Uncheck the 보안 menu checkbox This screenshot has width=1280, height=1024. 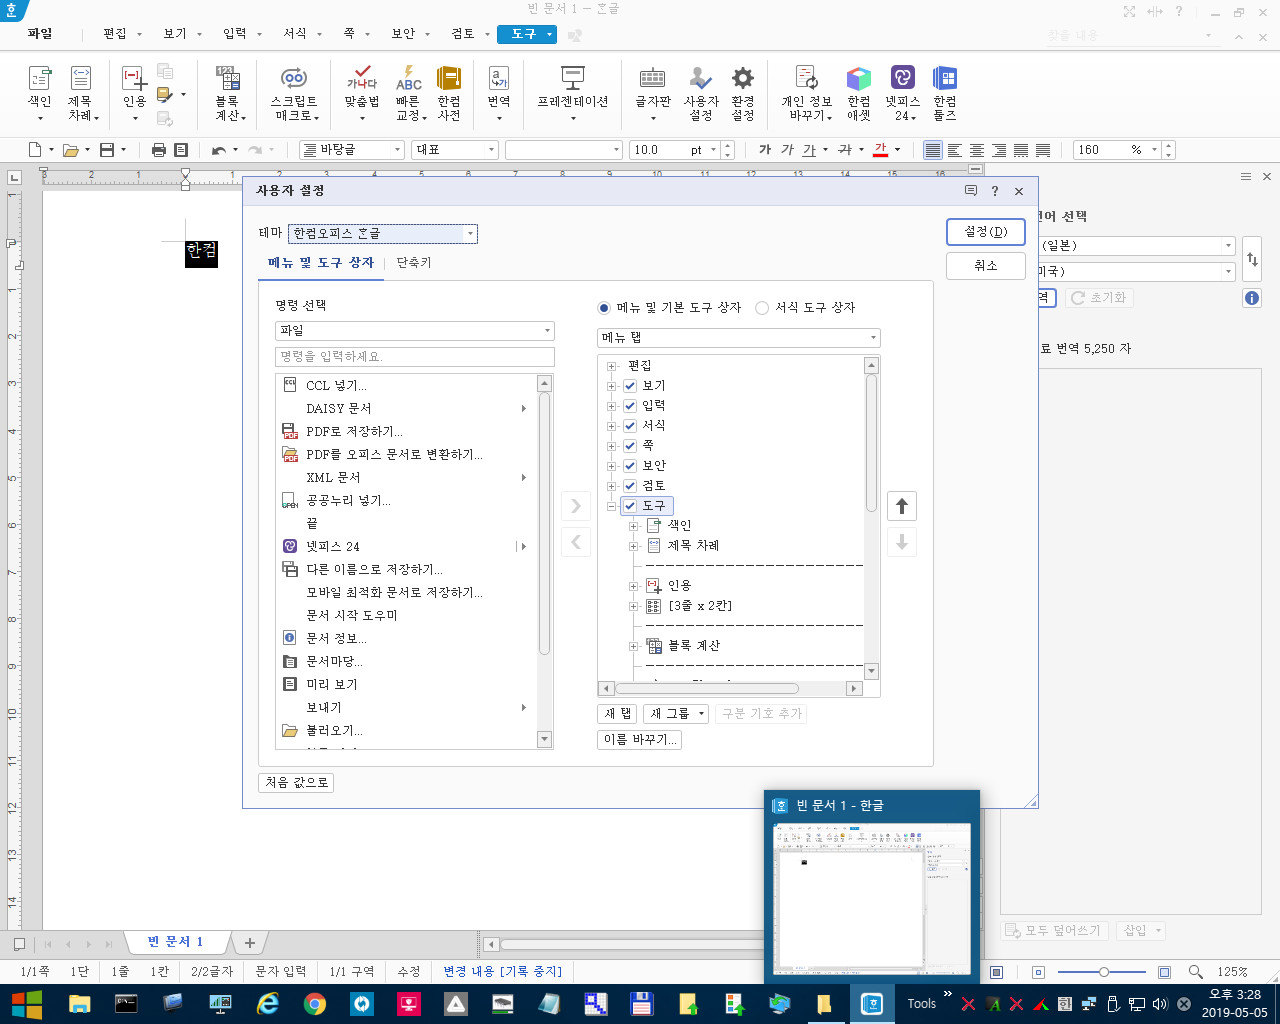(630, 466)
